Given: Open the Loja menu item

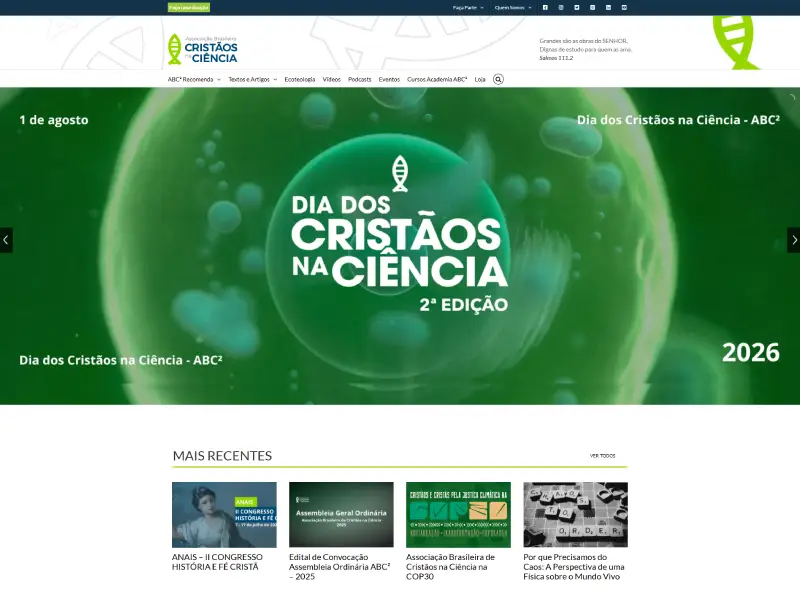Looking at the screenshot, I should pyautogui.click(x=480, y=79).
